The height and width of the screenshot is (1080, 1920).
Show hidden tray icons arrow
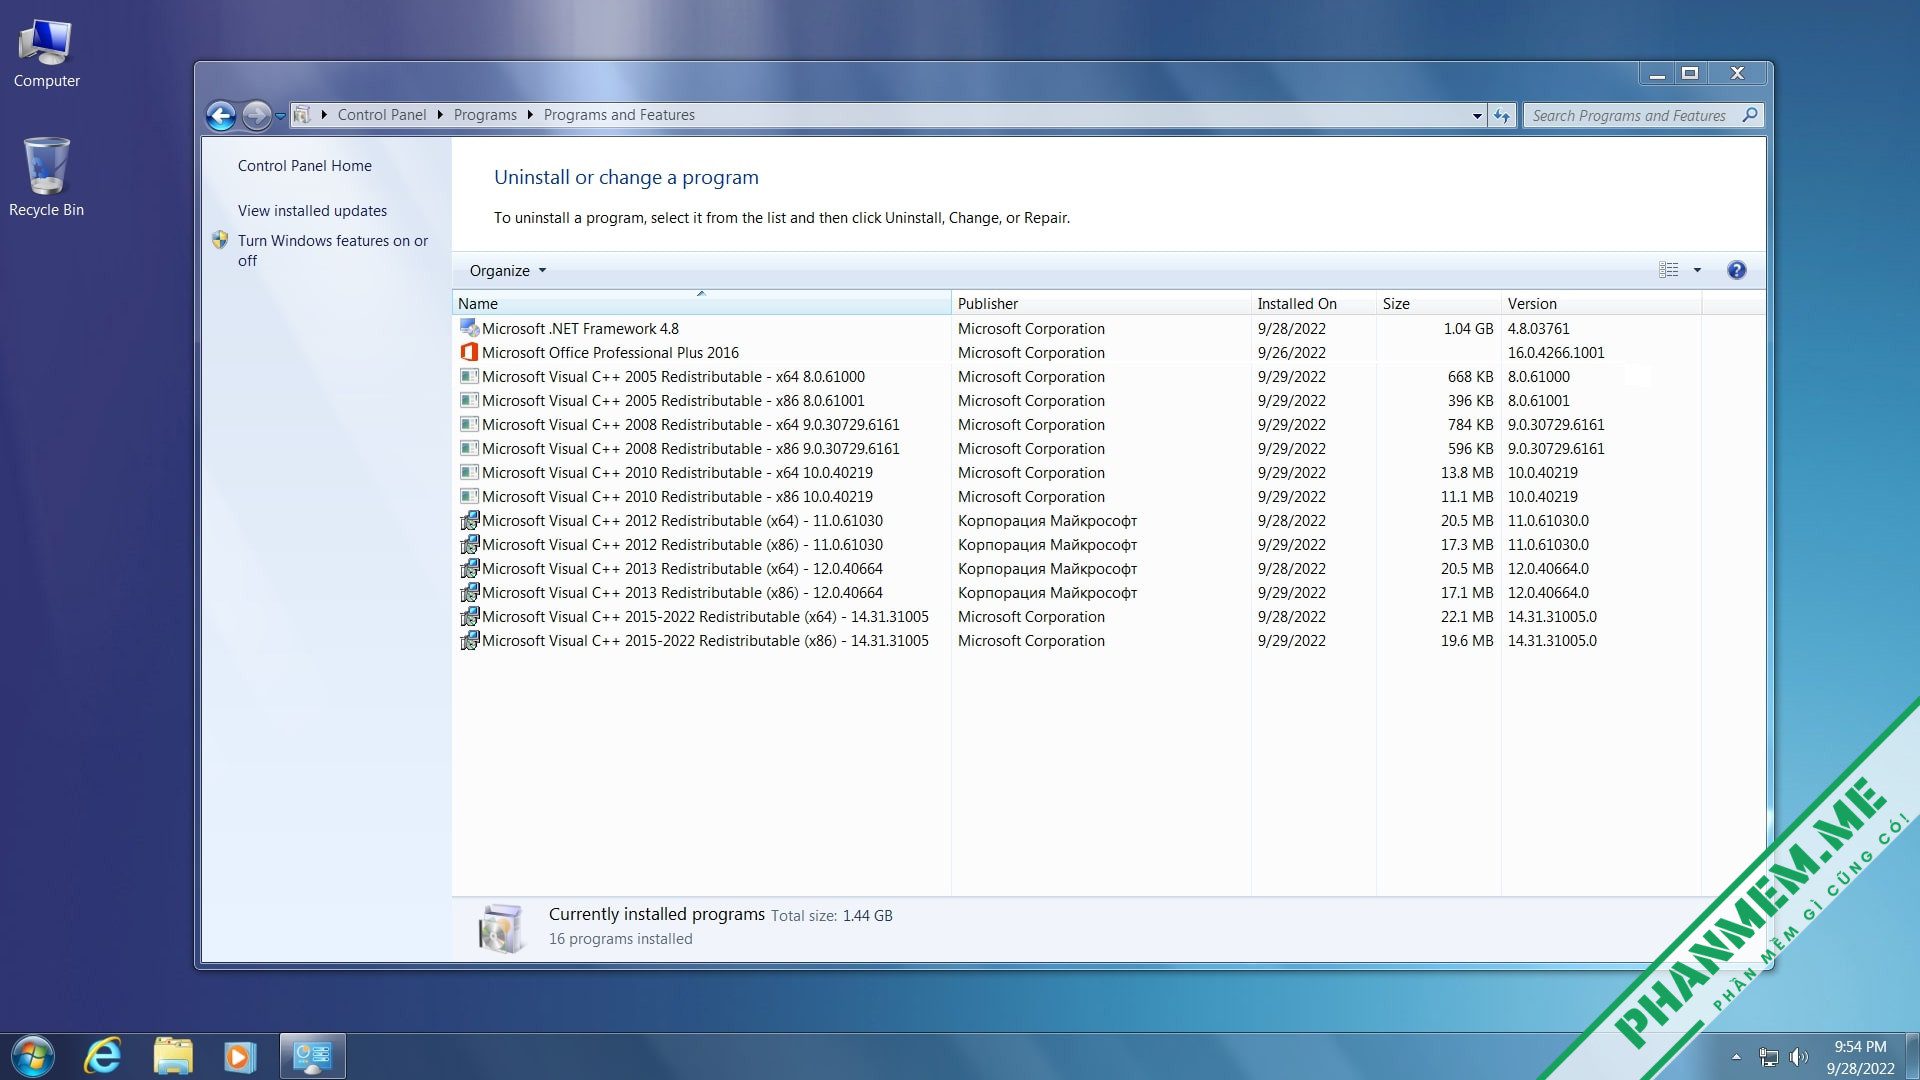[x=1736, y=1057]
